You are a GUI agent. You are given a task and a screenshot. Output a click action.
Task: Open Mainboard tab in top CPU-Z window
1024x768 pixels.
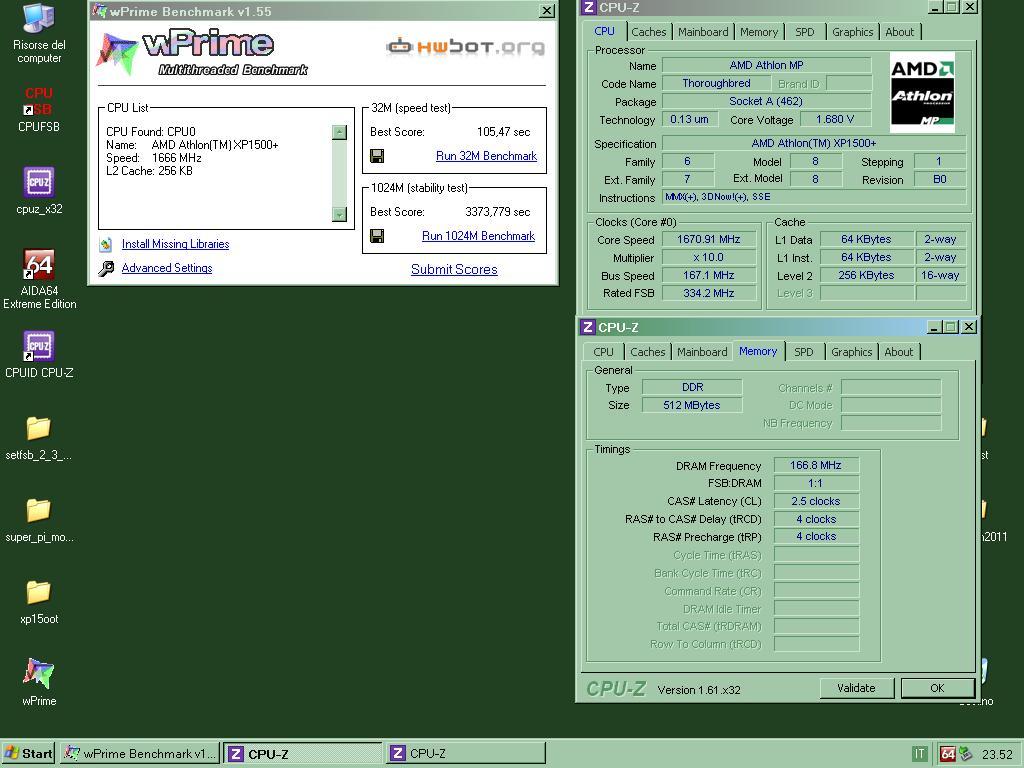pos(703,32)
